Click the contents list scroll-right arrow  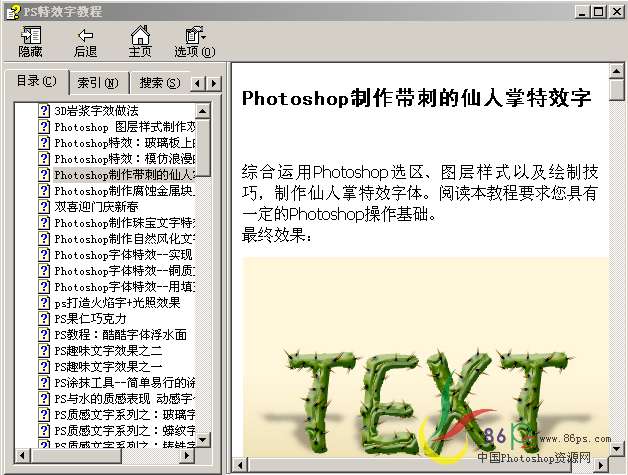tap(187, 455)
